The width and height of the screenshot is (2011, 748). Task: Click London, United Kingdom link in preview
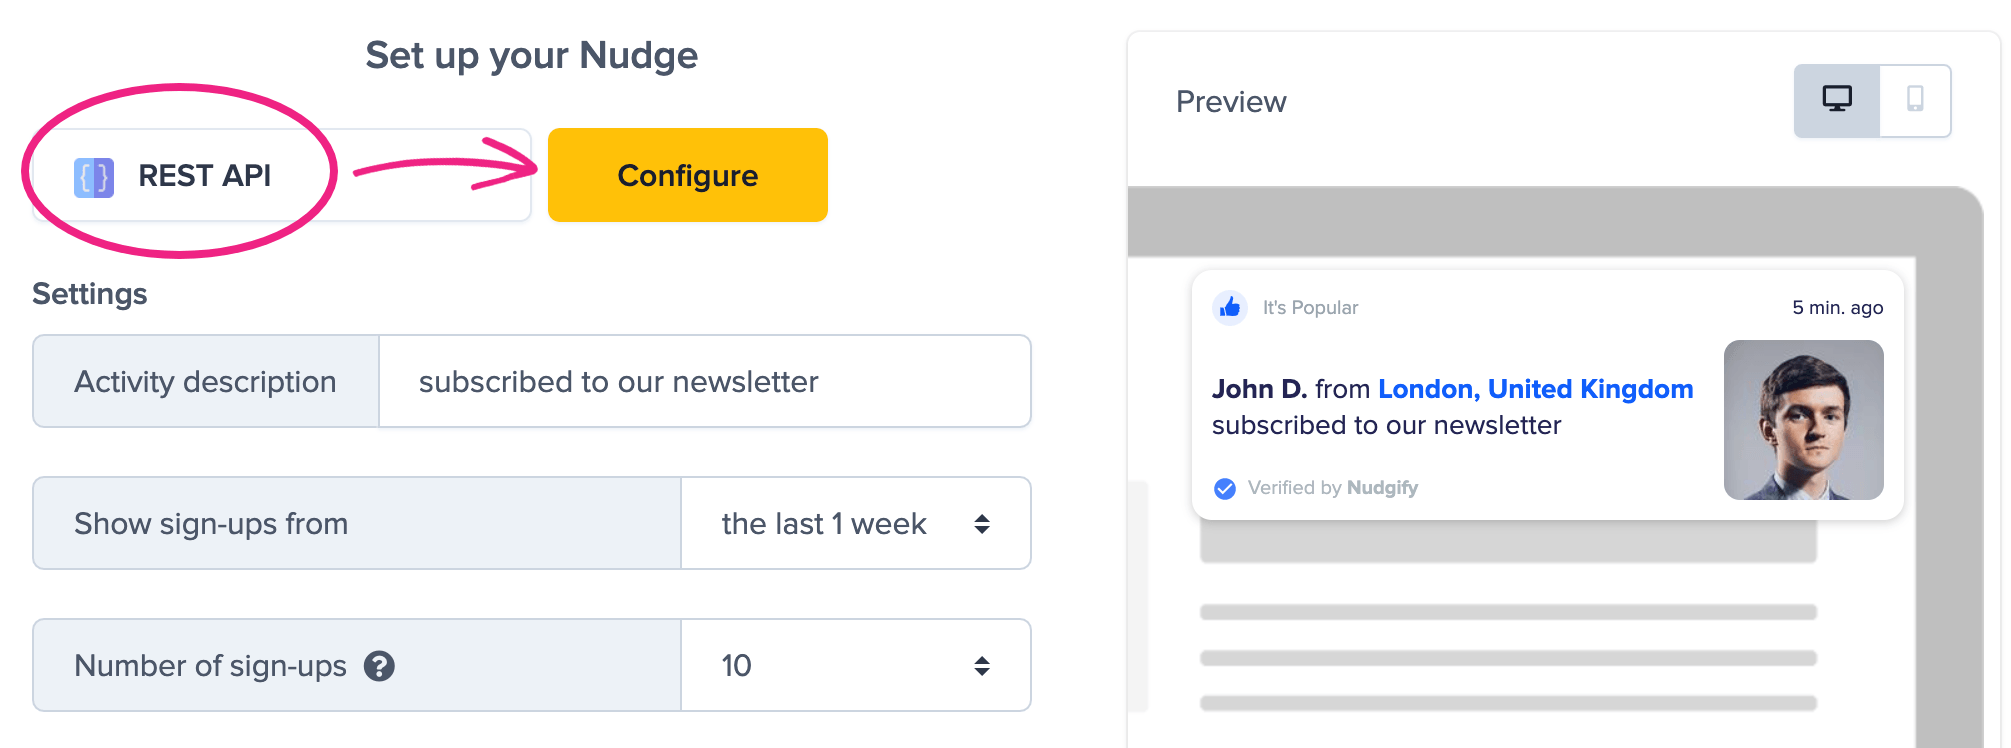[x=1535, y=389]
